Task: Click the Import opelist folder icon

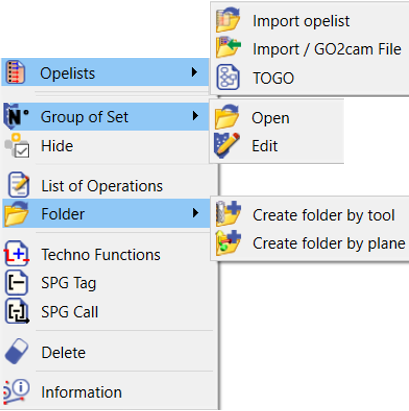Action: point(228,20)
